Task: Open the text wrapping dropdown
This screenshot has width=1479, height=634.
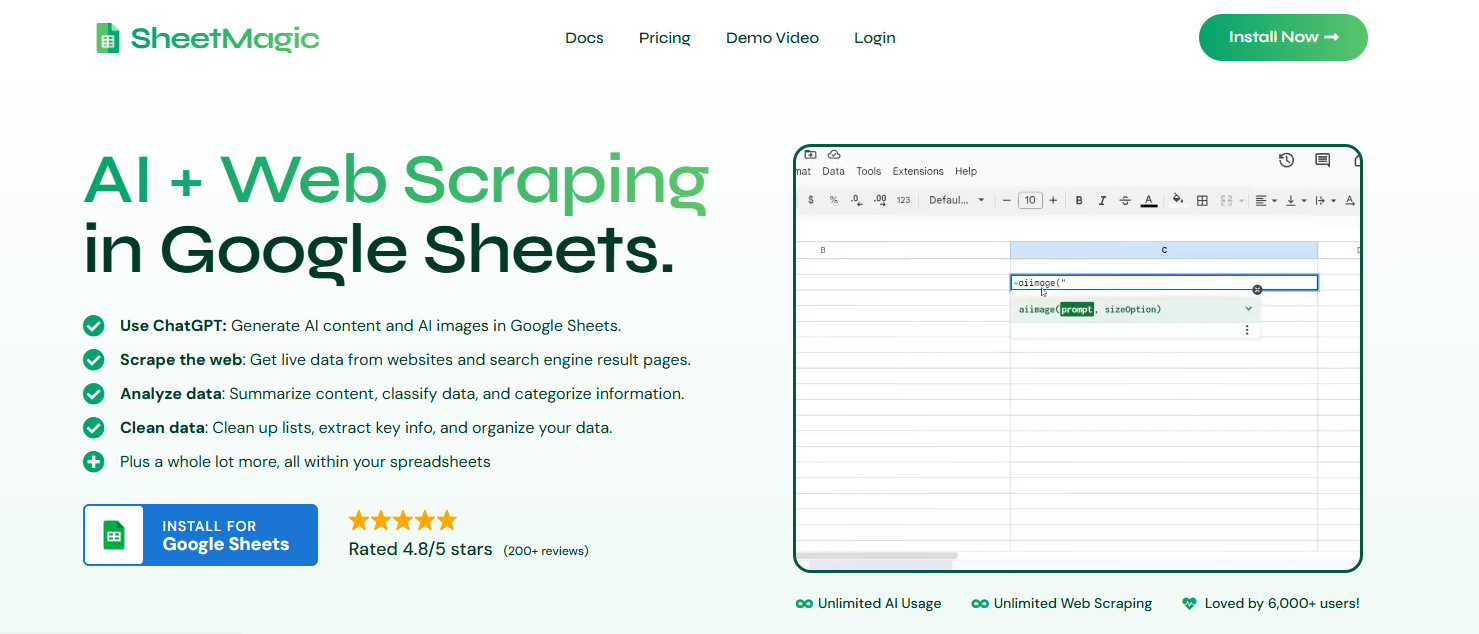Action: (x=1326, y=200)
